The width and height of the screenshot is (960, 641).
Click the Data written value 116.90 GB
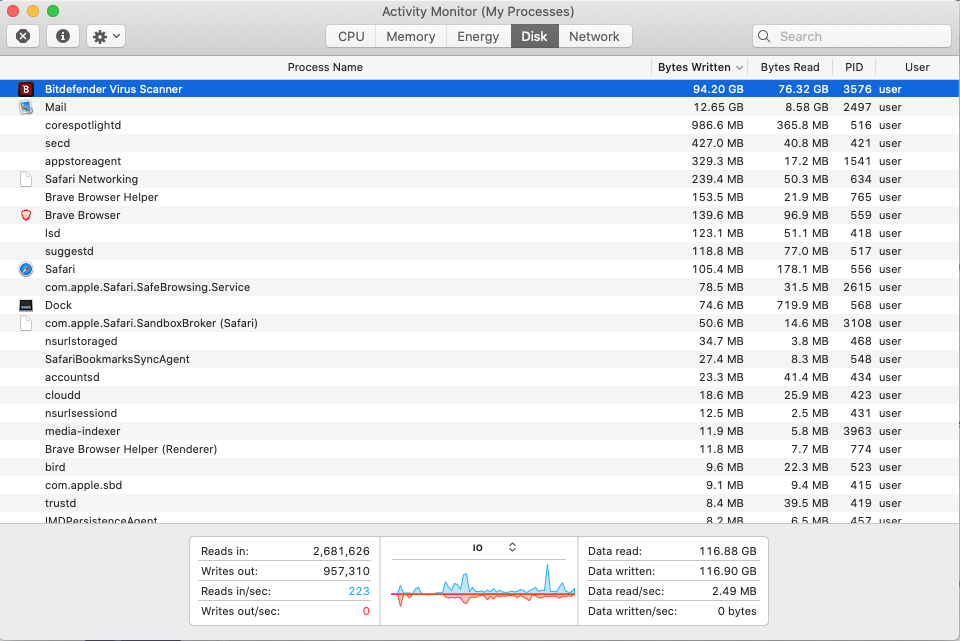point(728,571)
